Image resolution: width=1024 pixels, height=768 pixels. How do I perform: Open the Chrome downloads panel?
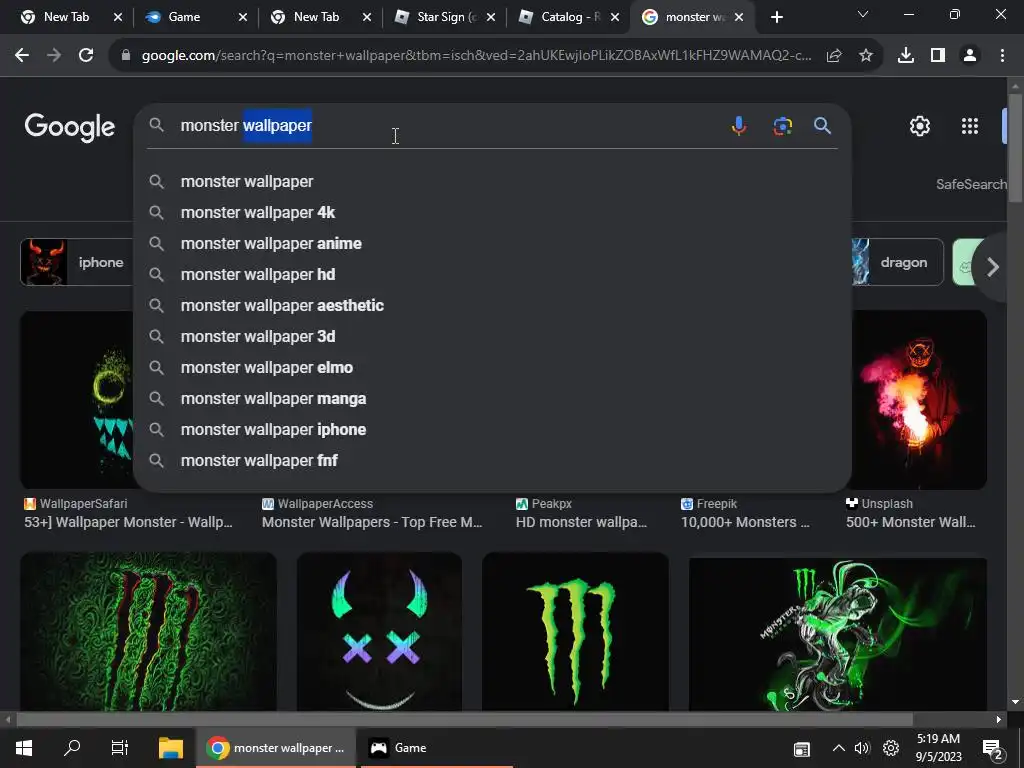pyautogui.click(x=906, y=56)
